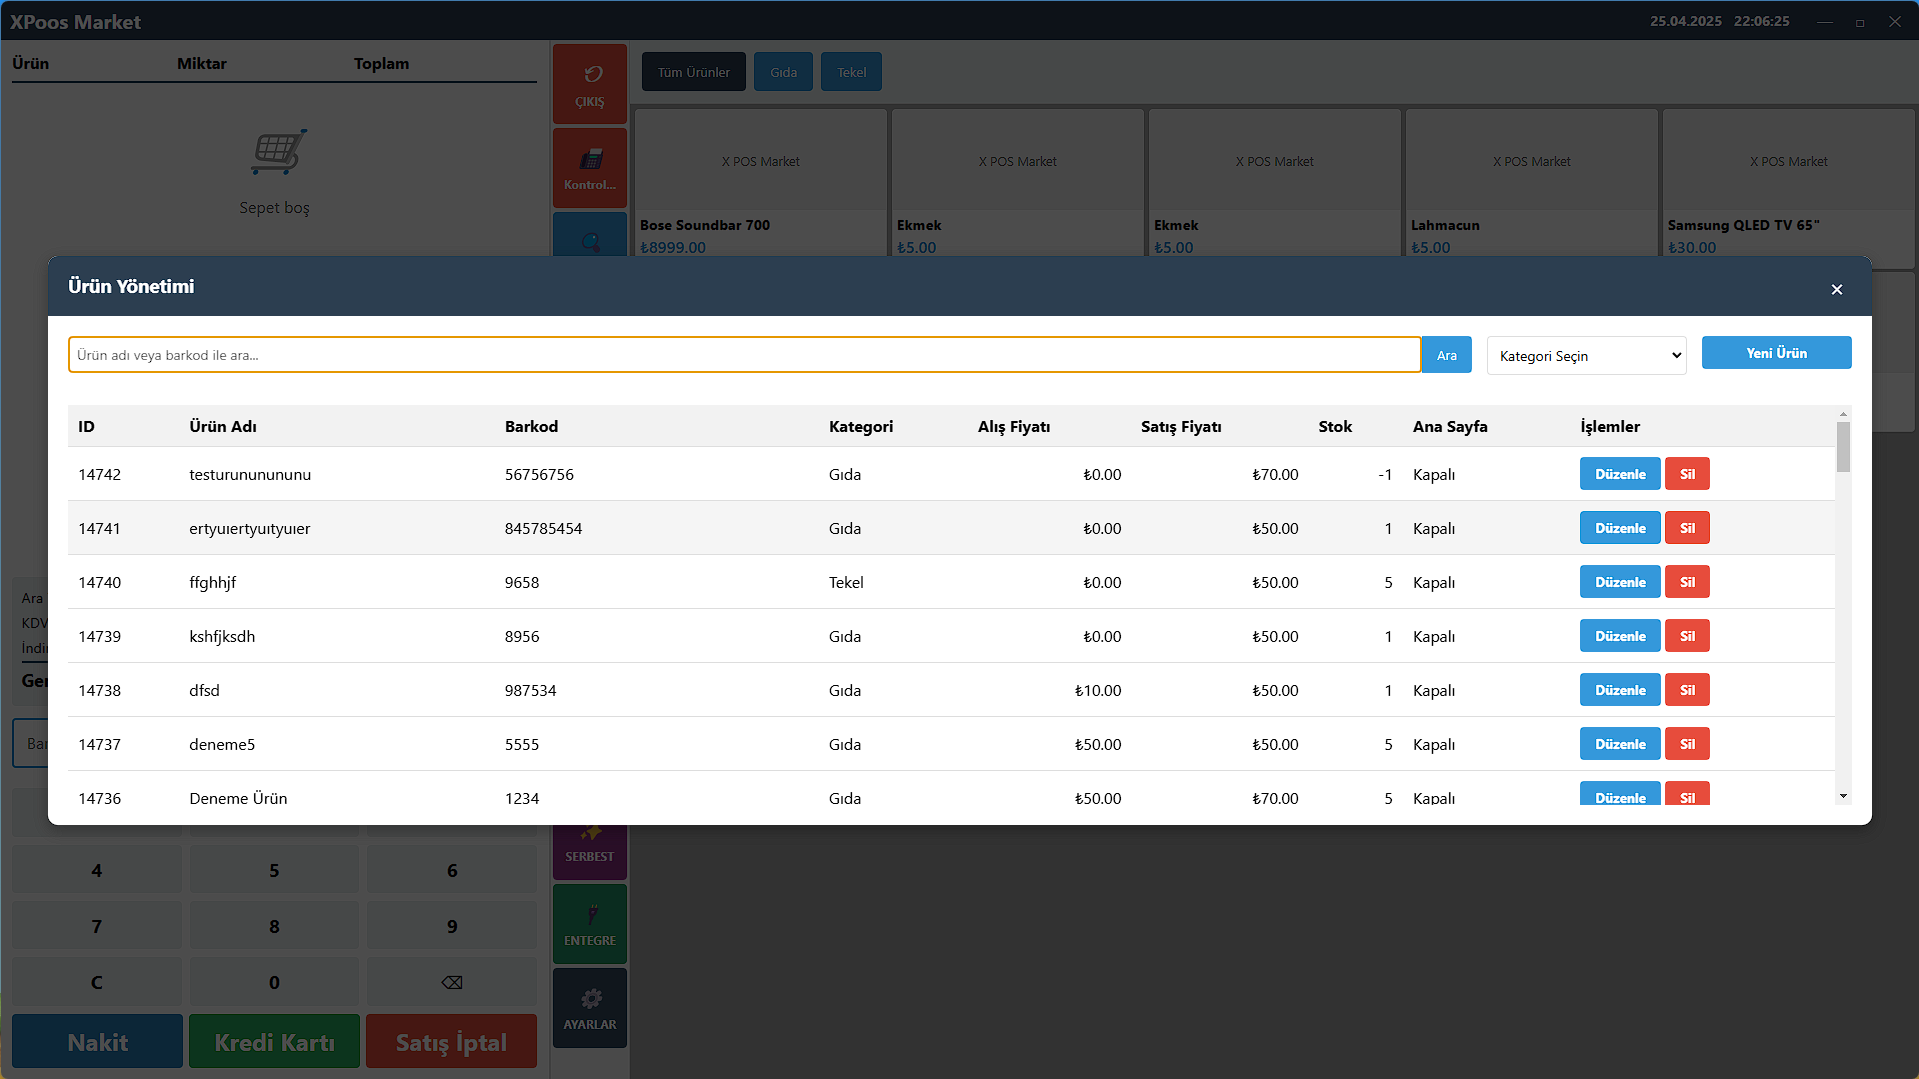Click the magnifier search sidebar icon
The height and width of the screenshot is (1079, 1919).
click(x=590, y=240)
